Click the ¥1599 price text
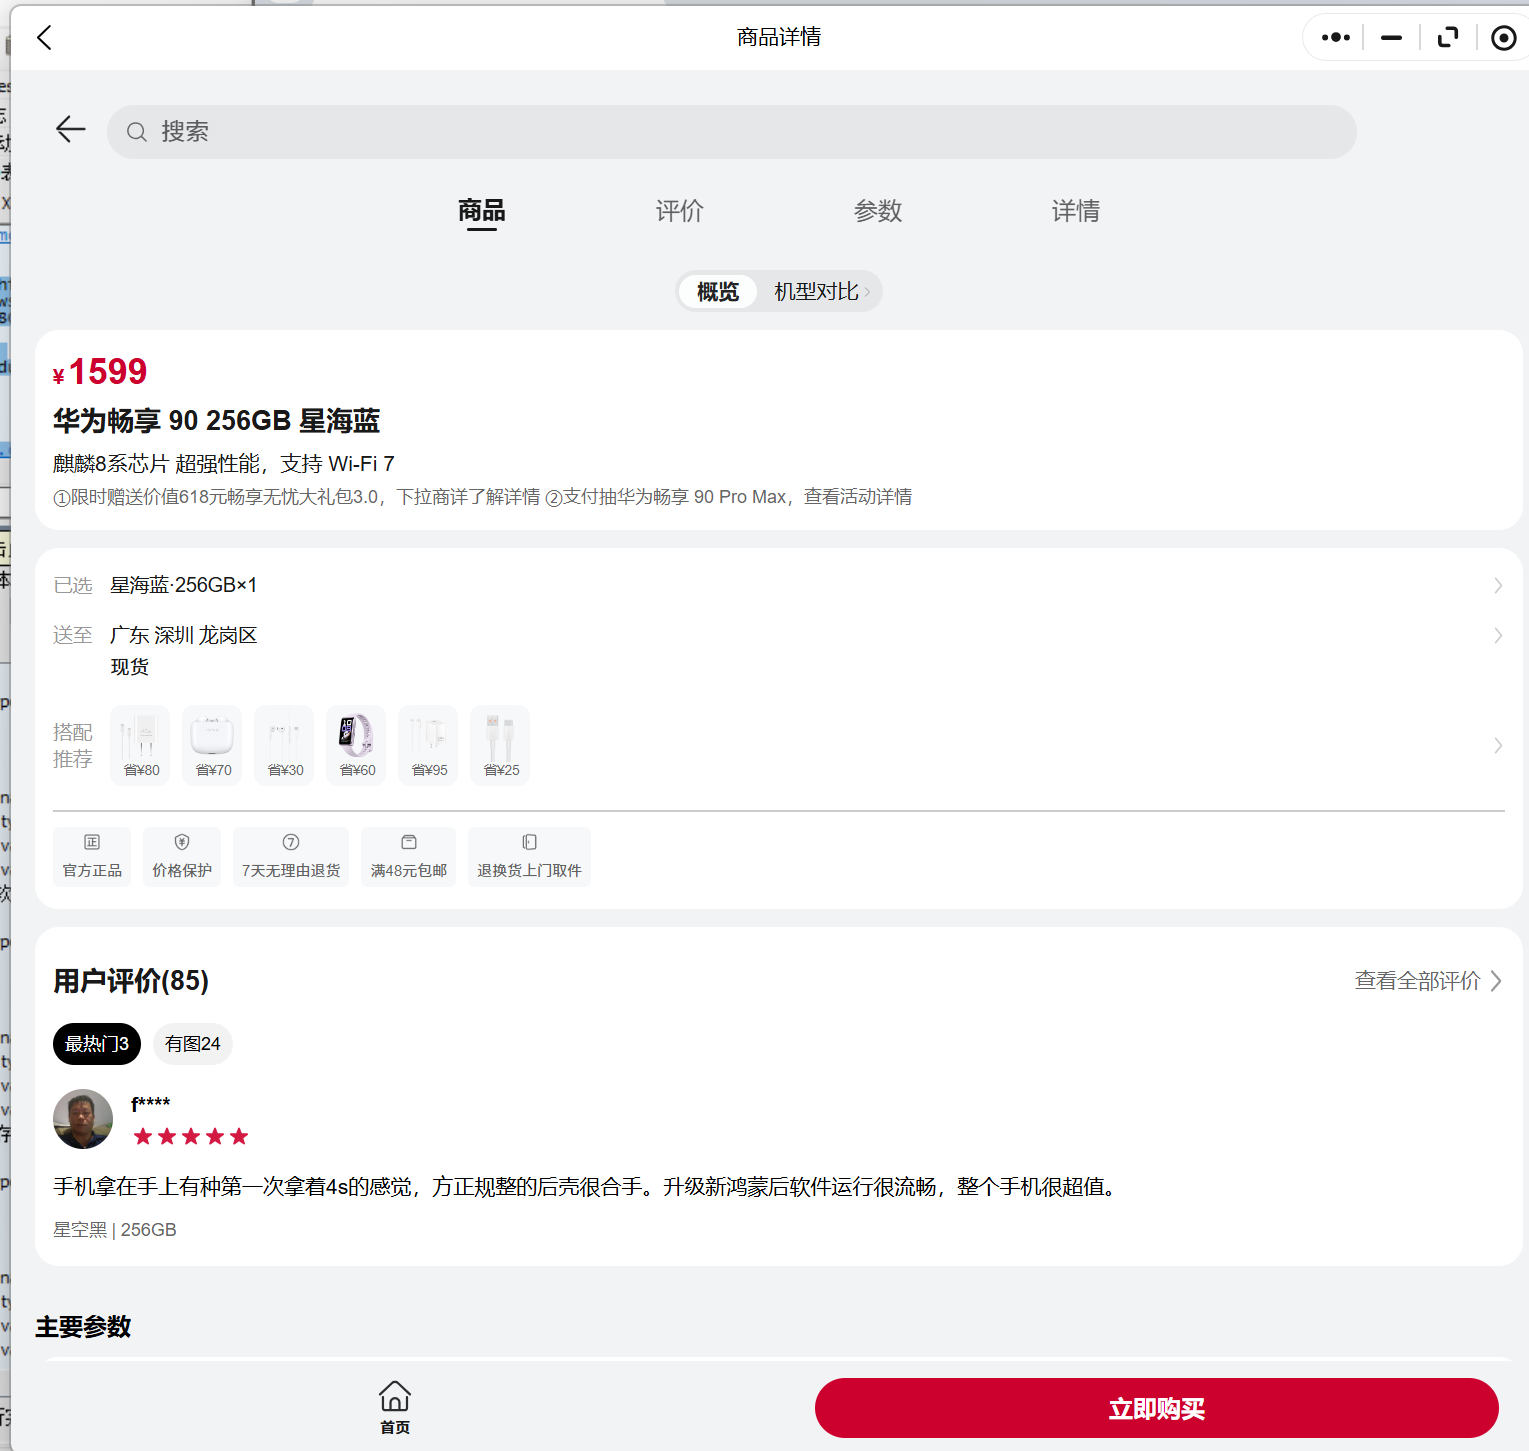This screenshot has width=1529, height=1451. 100,372
